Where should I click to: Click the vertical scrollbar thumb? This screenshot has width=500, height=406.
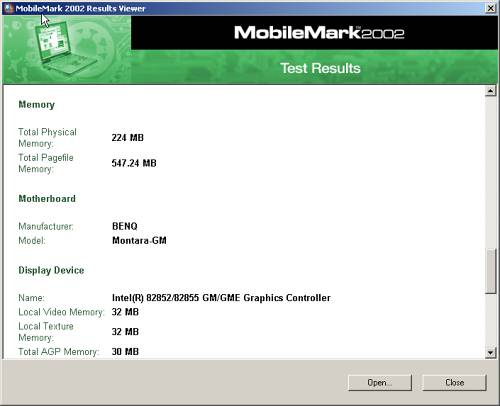coord(491,271)
